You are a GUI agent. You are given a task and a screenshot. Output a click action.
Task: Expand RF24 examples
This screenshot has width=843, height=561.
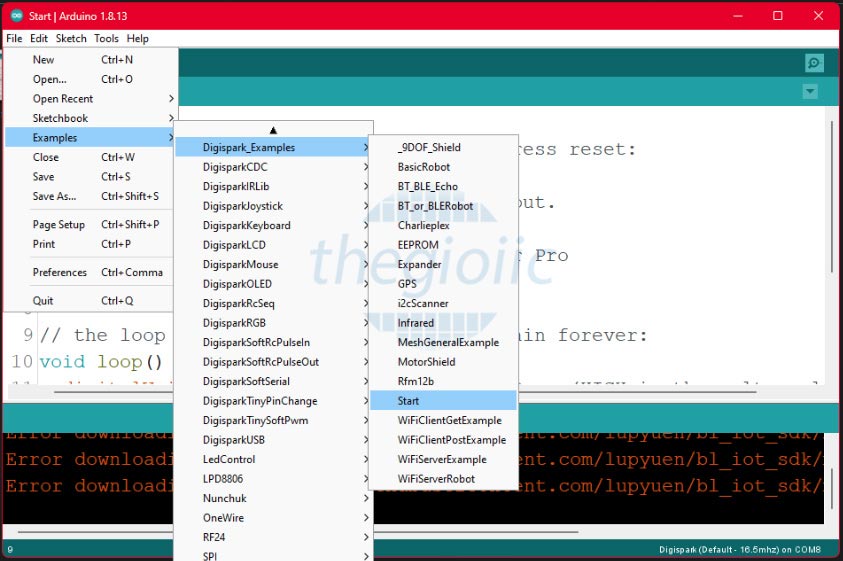[273, 537]
